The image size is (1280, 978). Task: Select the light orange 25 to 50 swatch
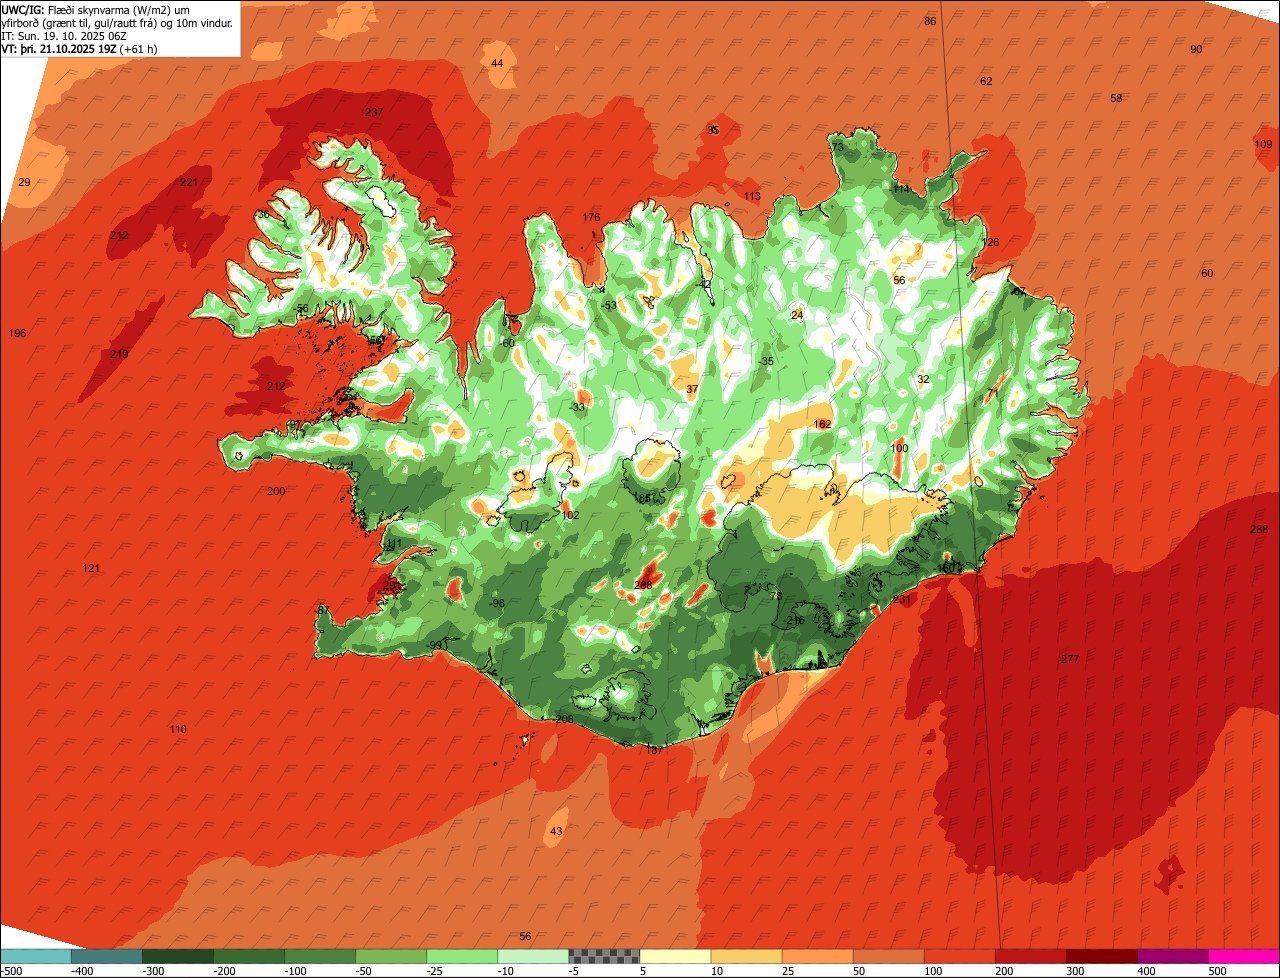(x=816, y=956)
